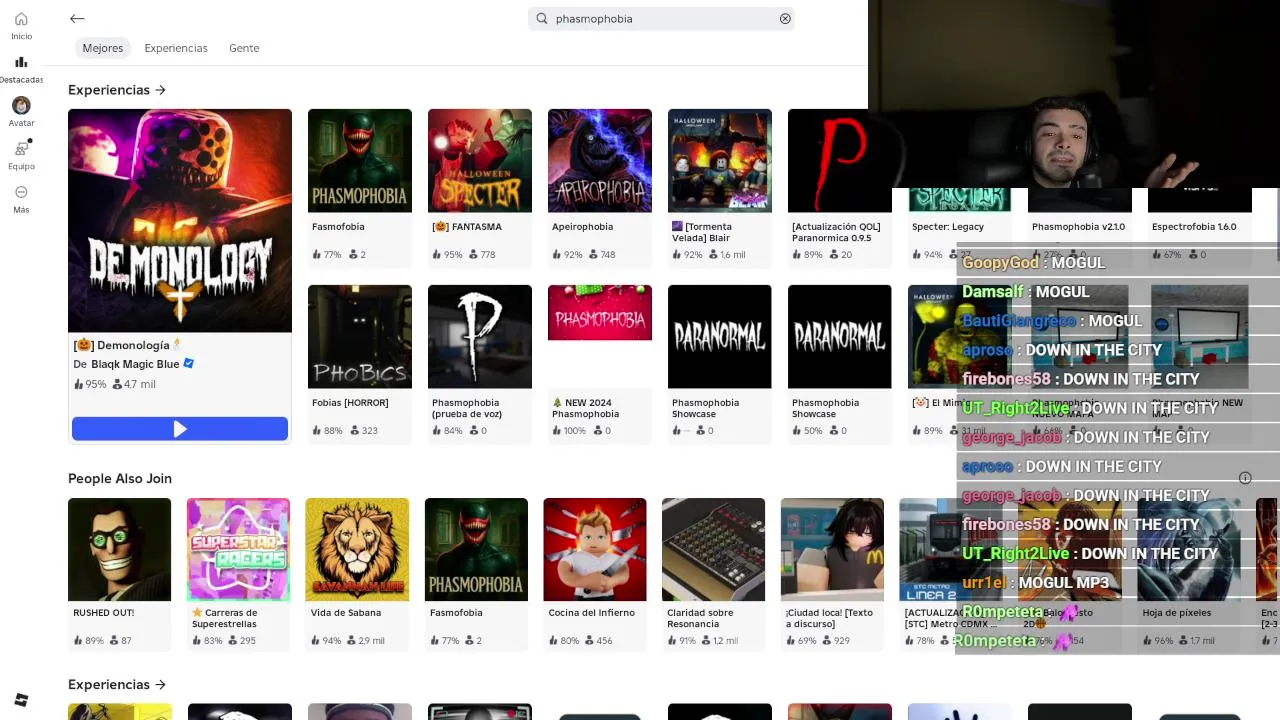The width and height of the screenshot is (1280, 720).
Task: Play the Demonología experience
Action: tap(180, 429)
